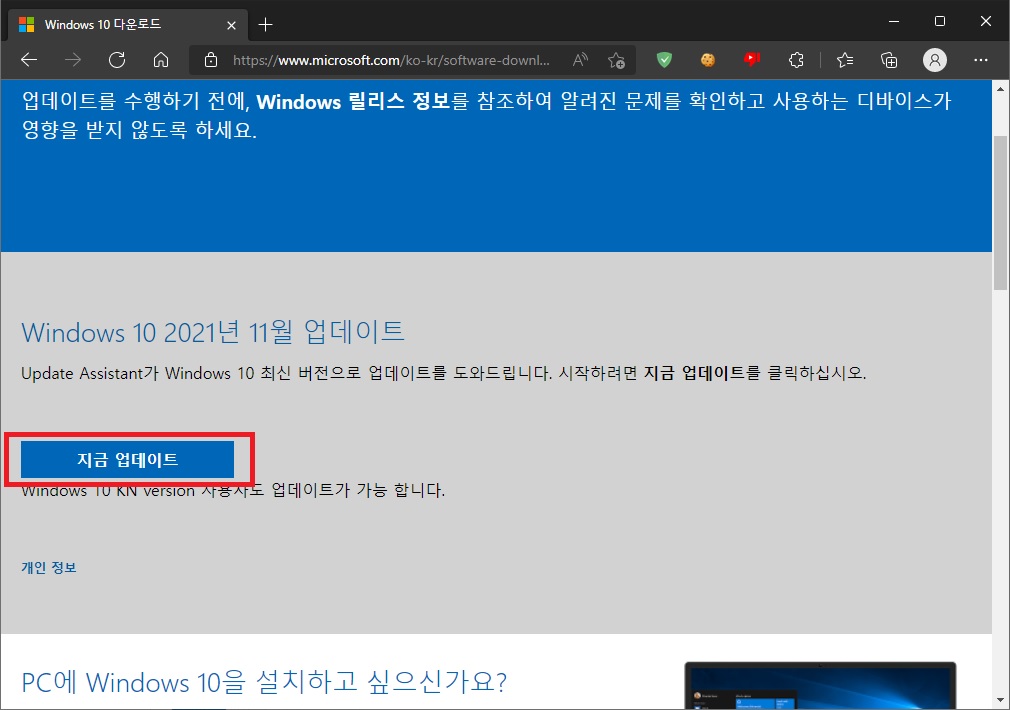Close the Windows 10 다운로드 tab
1010x710 pixels.
[231, 25]
